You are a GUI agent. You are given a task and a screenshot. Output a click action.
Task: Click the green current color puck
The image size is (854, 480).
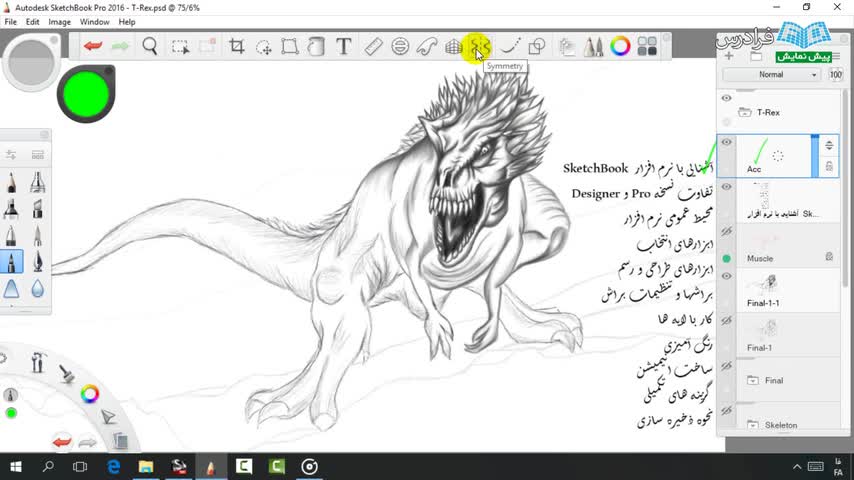[x=86, y=94]
